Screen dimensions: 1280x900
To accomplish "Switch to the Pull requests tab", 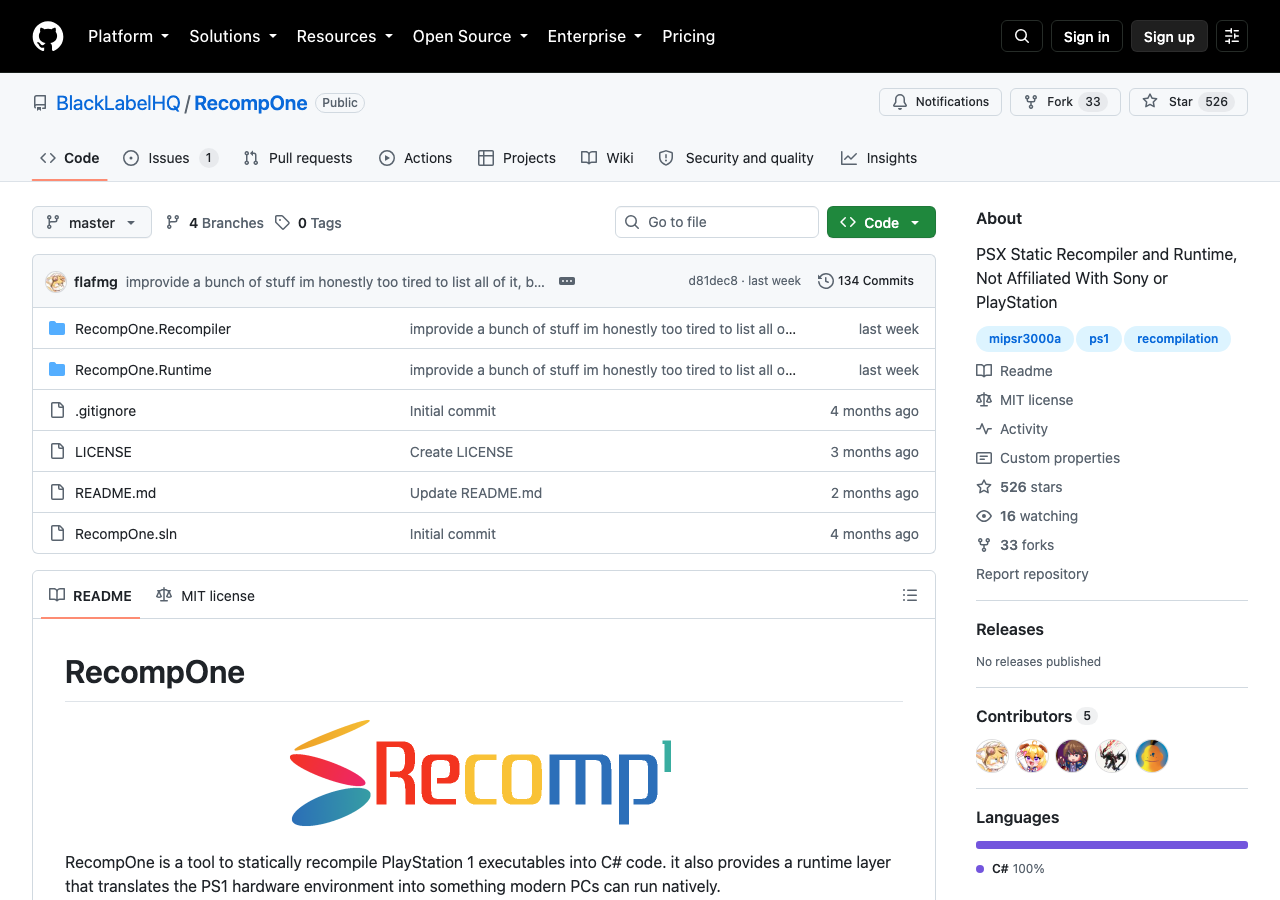I will click(x=298, y=158).
